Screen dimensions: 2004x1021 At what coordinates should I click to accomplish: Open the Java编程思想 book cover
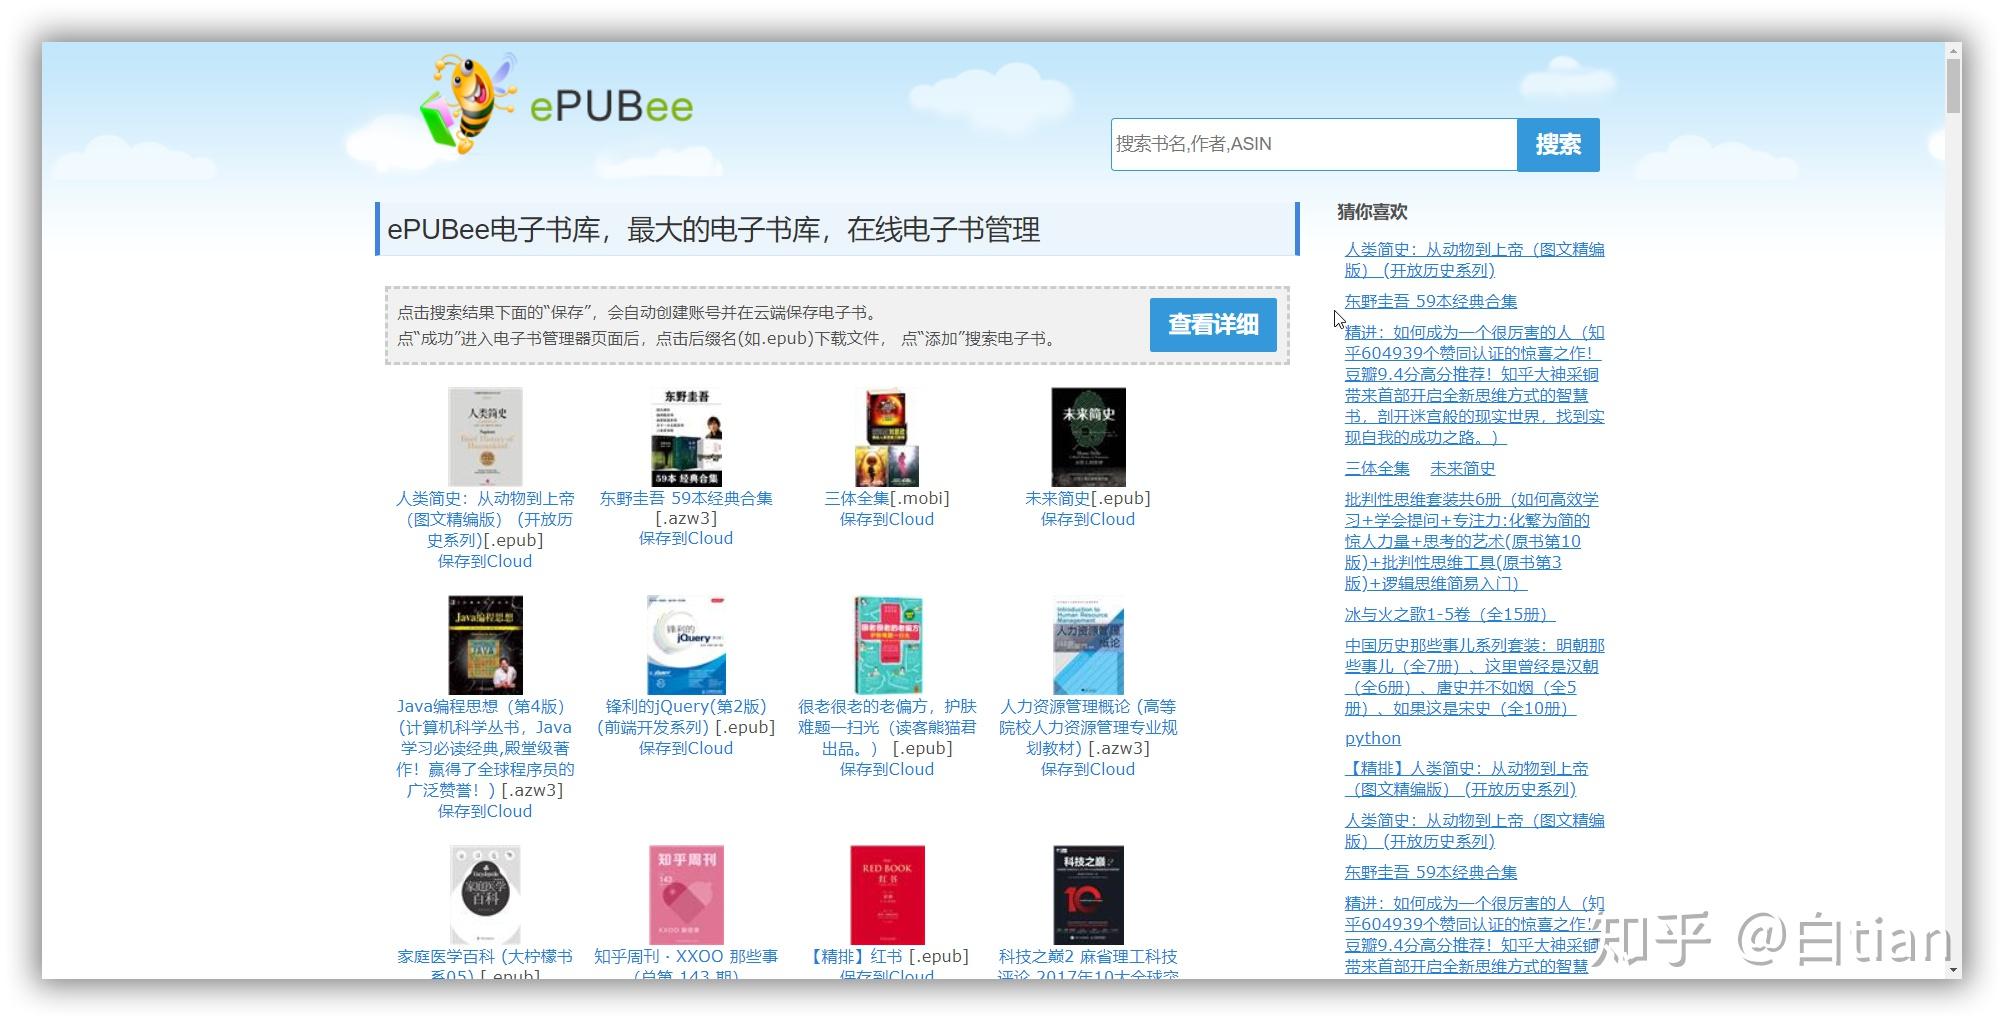coord(486,645)
